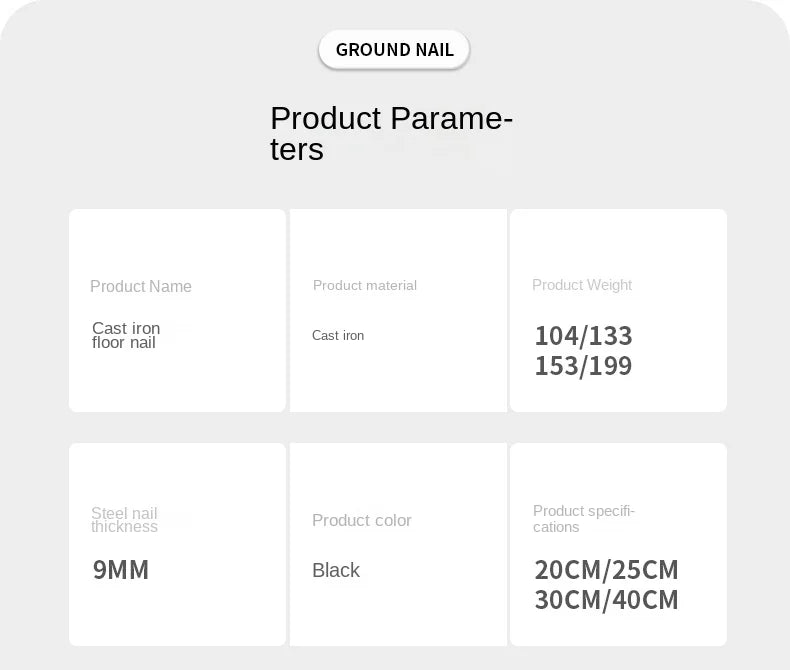Click the Product Weight label
The image size is (790, 670).
click(x=582, y=285)
